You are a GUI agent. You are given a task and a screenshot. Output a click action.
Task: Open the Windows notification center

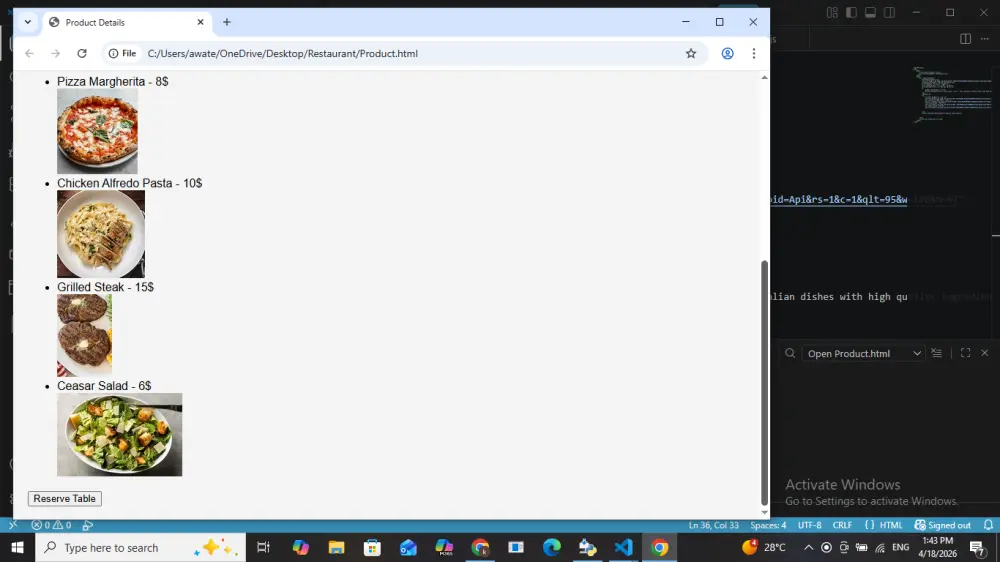pyautogui.click(x=977, y=547)
